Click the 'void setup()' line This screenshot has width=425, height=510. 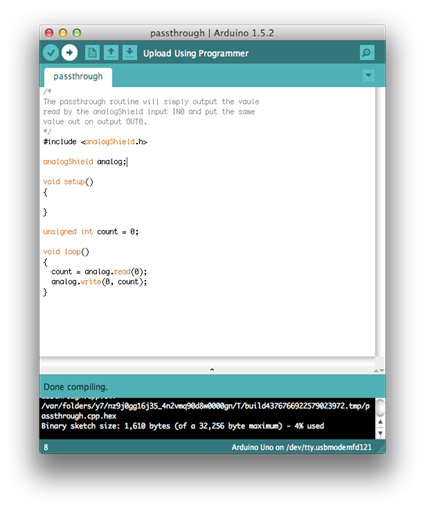(x=68, y=182)
